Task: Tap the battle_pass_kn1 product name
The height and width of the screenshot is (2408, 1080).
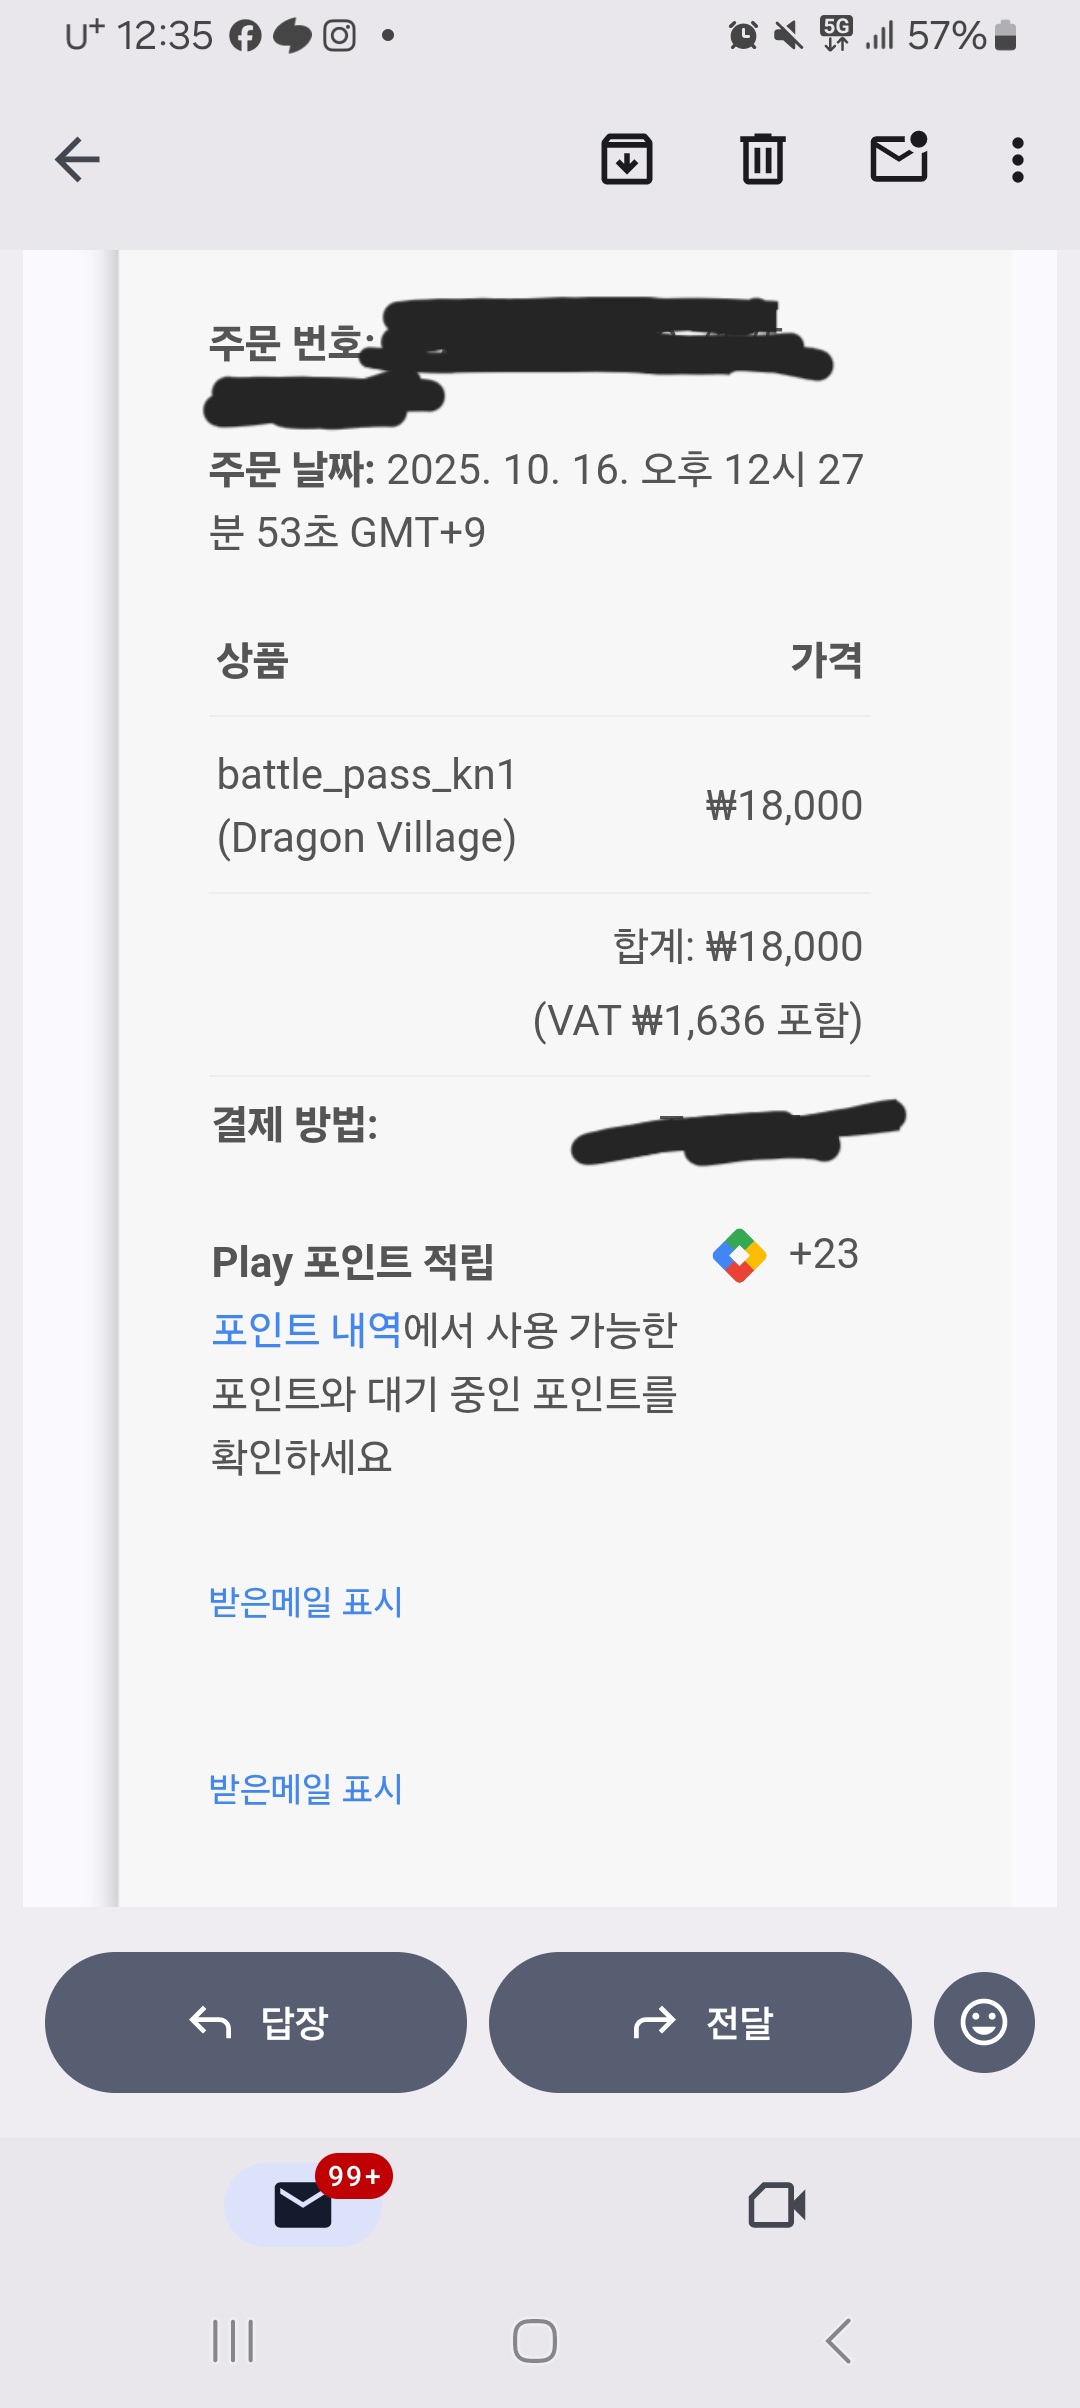Action: click(366, 775)
